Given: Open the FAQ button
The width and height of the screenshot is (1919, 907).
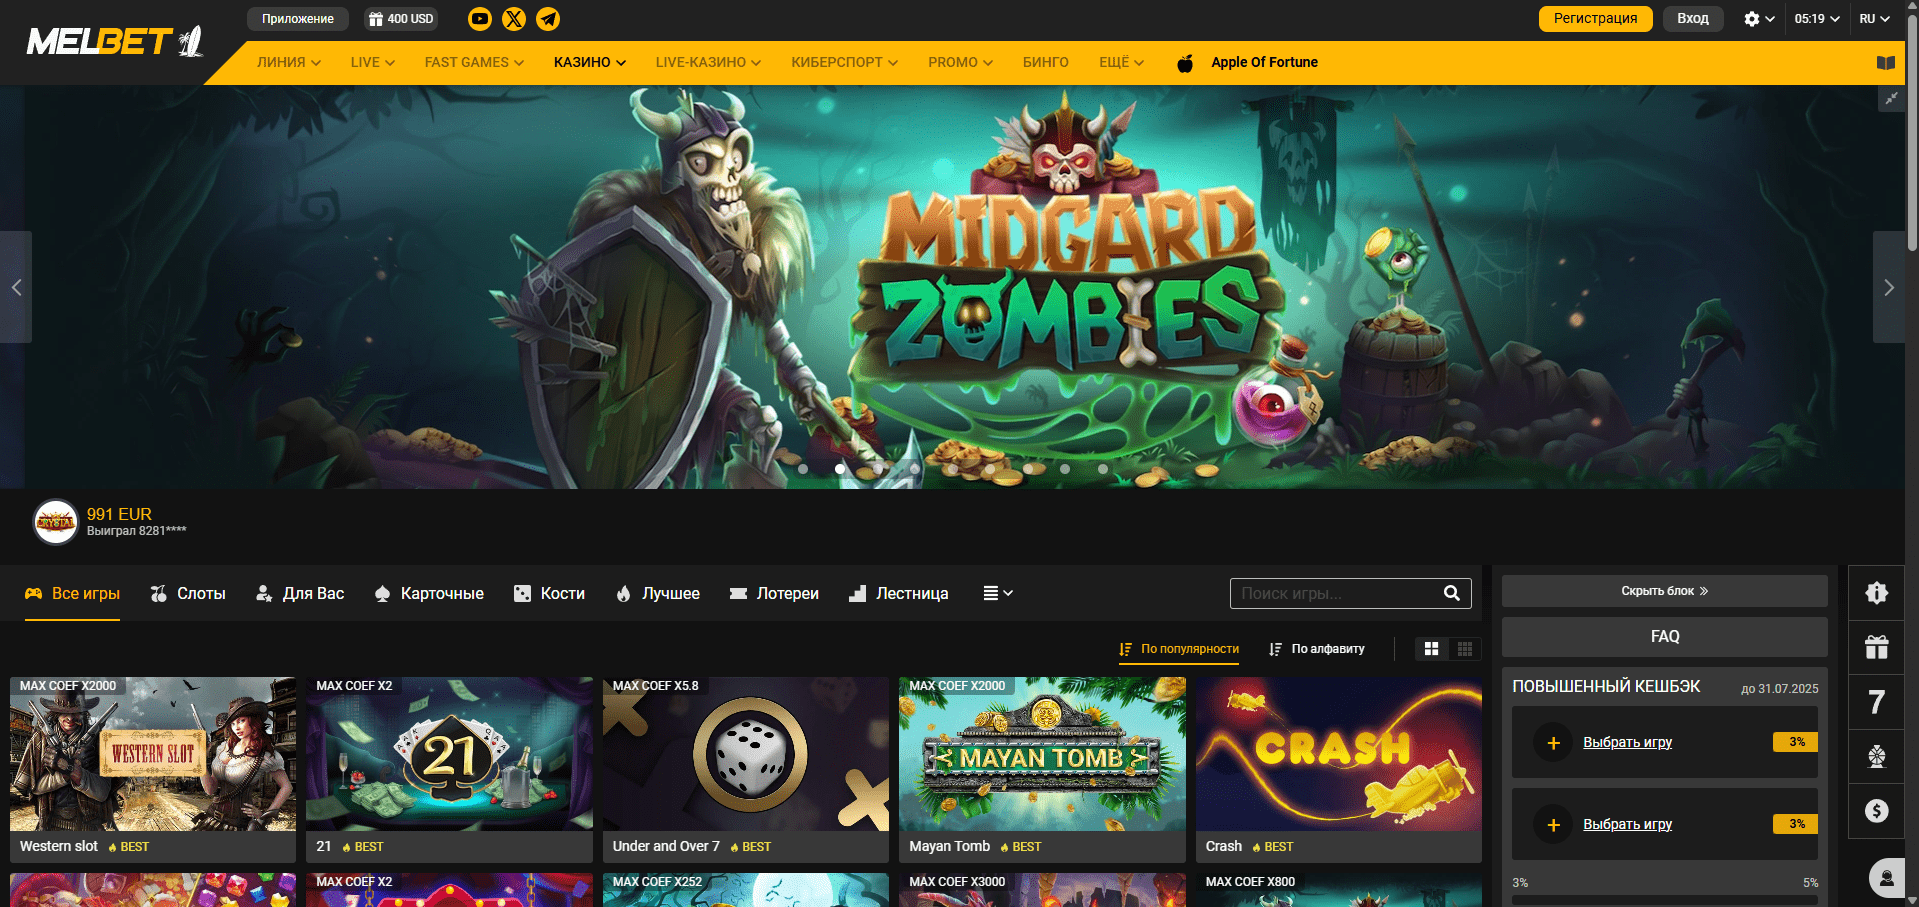Looking at the screenshot, I should pos(1664,637).
